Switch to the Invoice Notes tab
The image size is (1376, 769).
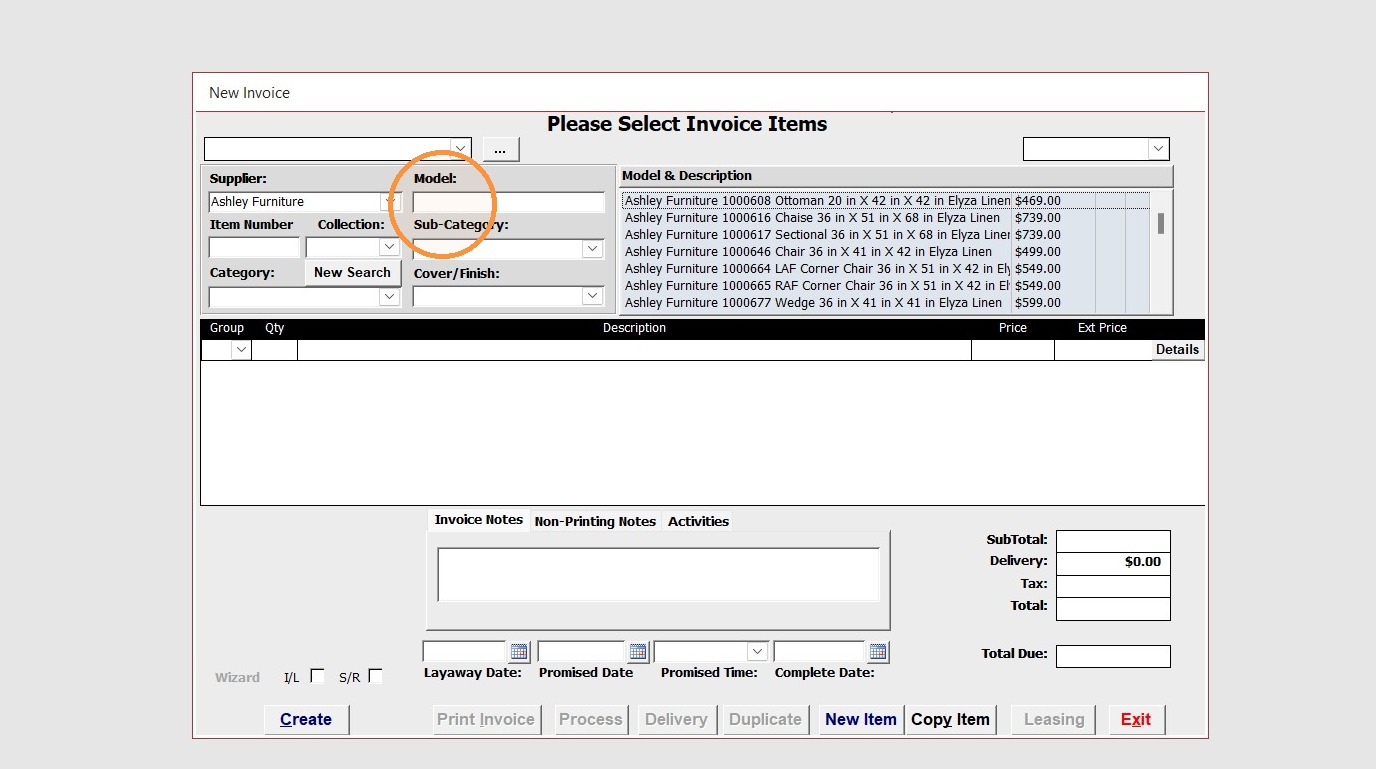pyautogui.click(x=479, y=520)
